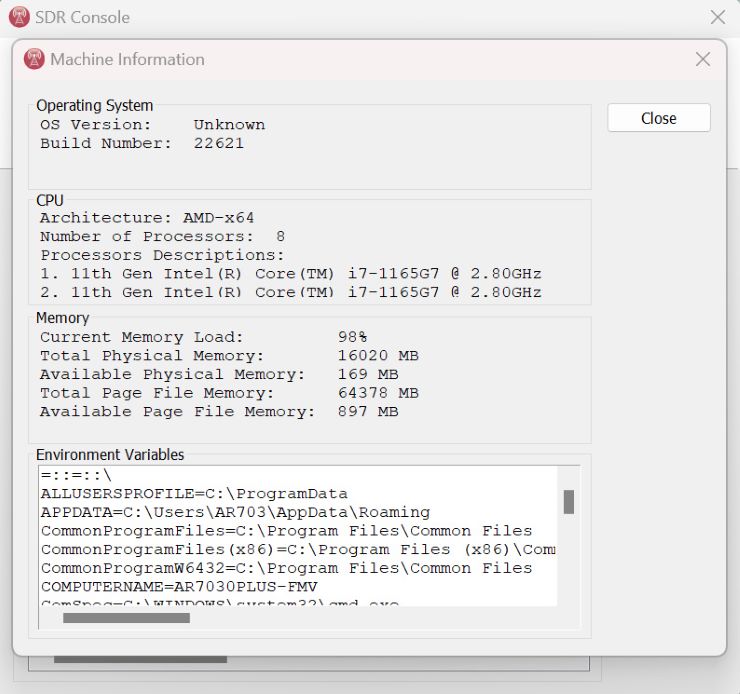Close the SDR Console window behind
The image size is (740, 694).
tap(718, 17)
